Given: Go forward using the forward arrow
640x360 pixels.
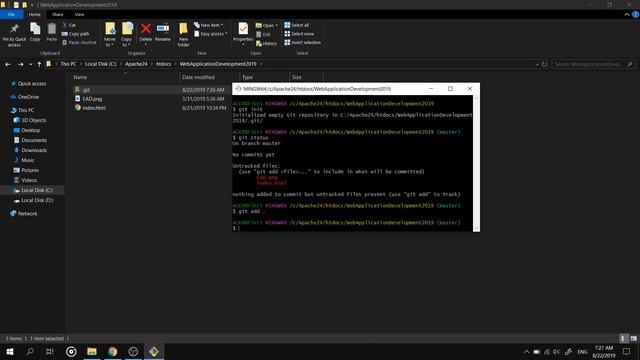Looking at the screenshot, I should (x=20, y=64).
